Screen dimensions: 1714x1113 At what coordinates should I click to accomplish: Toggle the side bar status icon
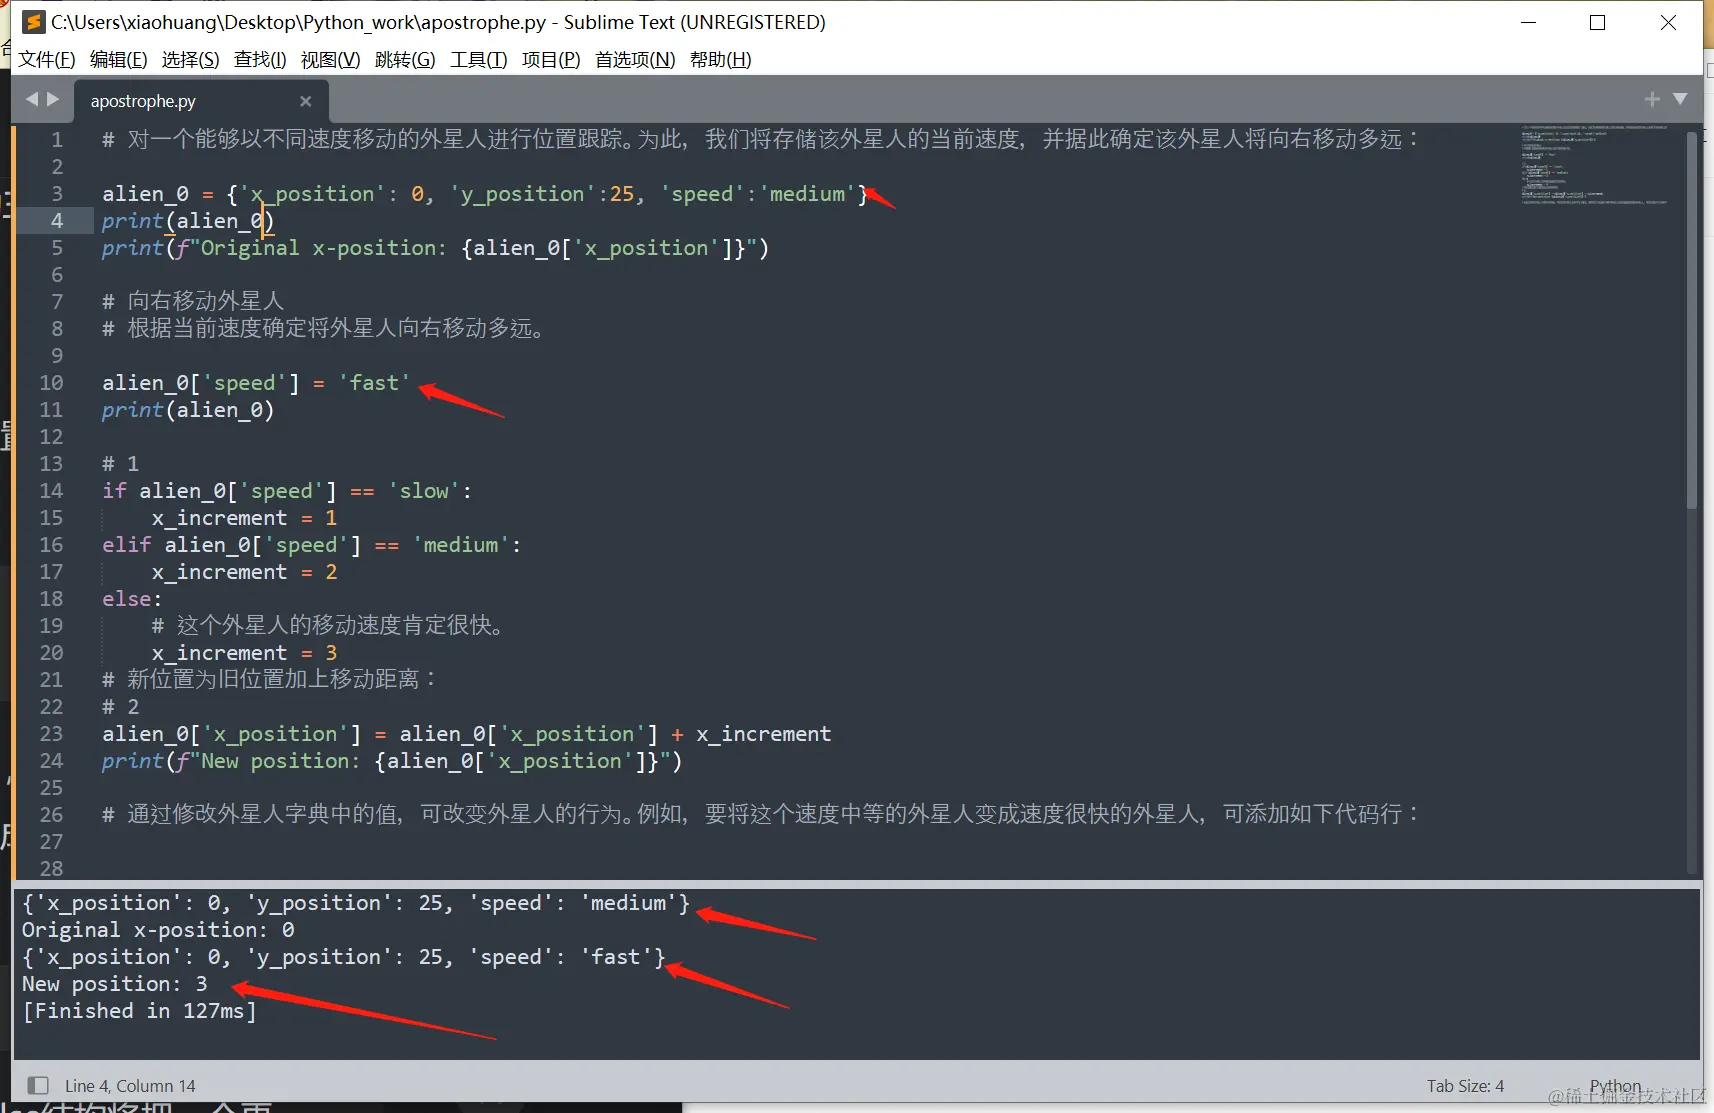tap(38, 1085)
